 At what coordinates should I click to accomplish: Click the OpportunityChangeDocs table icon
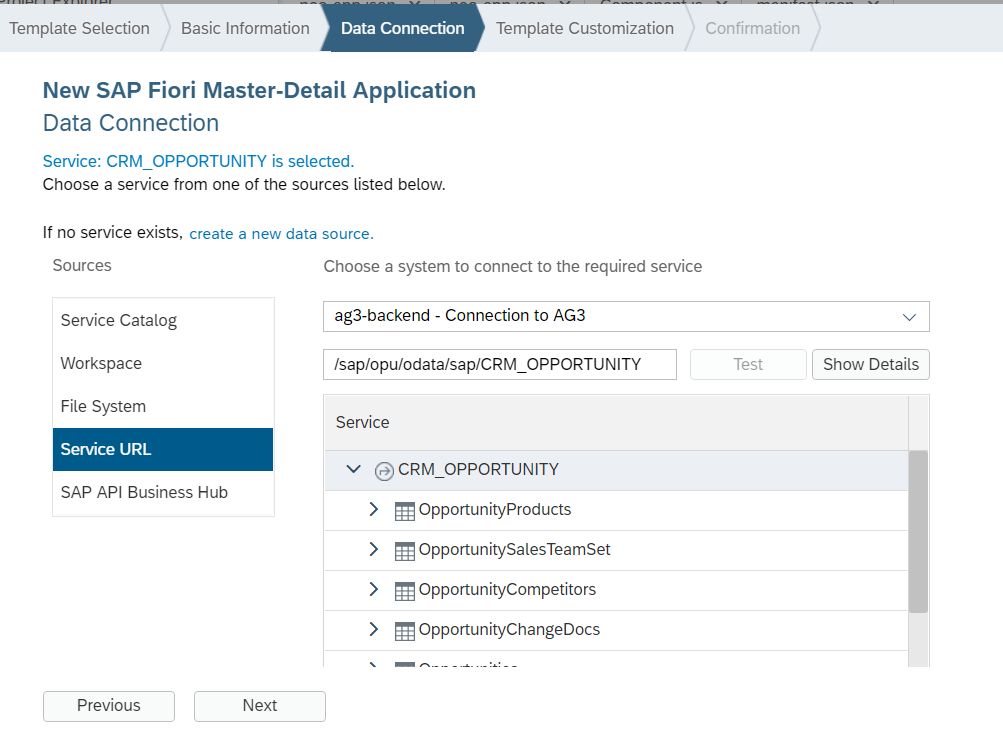(405, 630)
